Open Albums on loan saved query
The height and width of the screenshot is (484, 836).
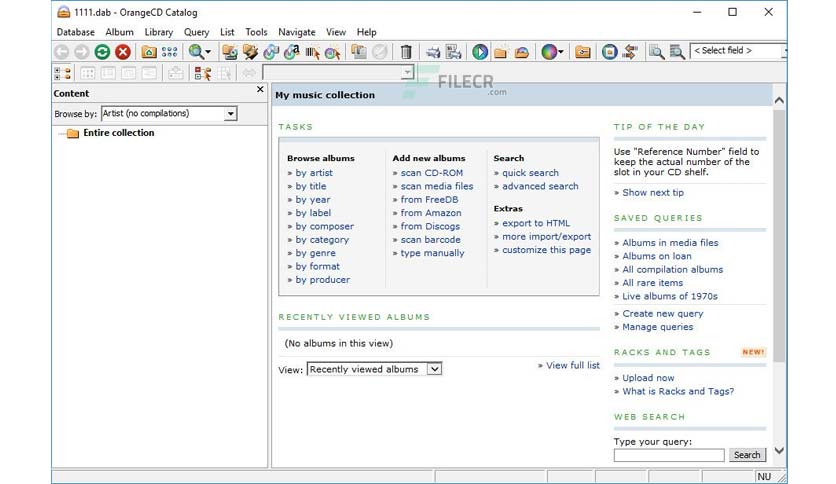tap(657, 256)
